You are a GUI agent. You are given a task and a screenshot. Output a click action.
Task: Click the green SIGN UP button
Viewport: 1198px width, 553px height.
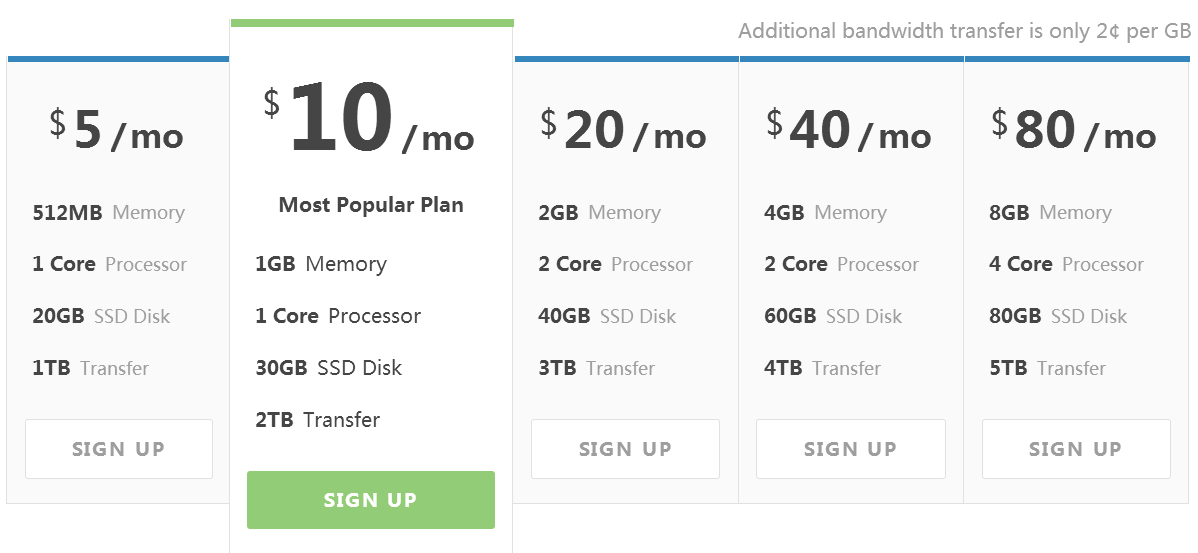point(371,500)
